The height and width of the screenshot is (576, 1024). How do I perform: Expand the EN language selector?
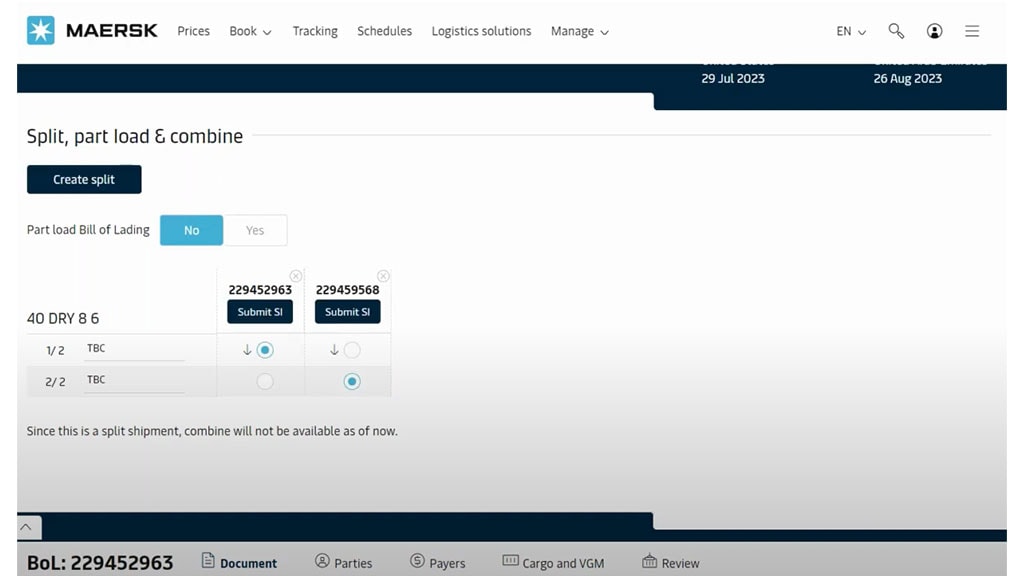(x=849, y=31)
